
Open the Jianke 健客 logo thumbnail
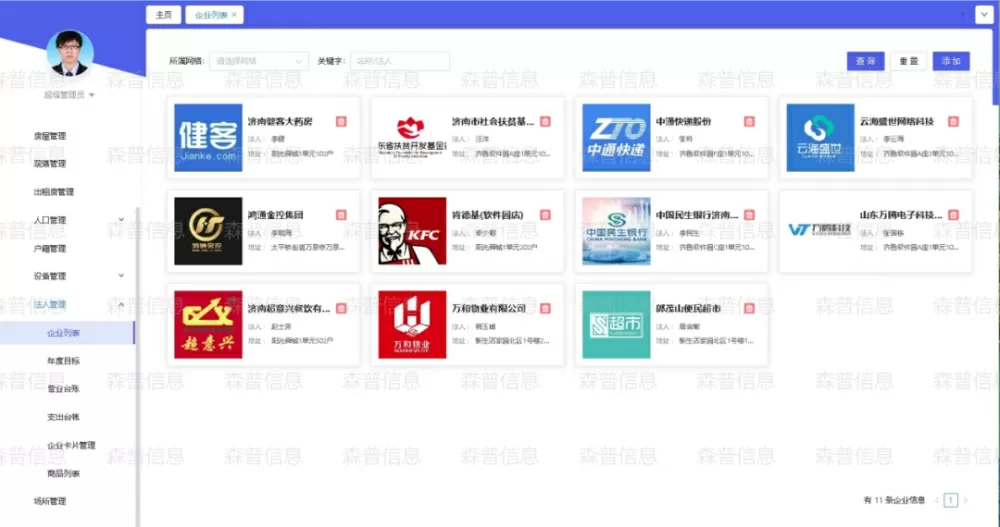tap(208, 137)
